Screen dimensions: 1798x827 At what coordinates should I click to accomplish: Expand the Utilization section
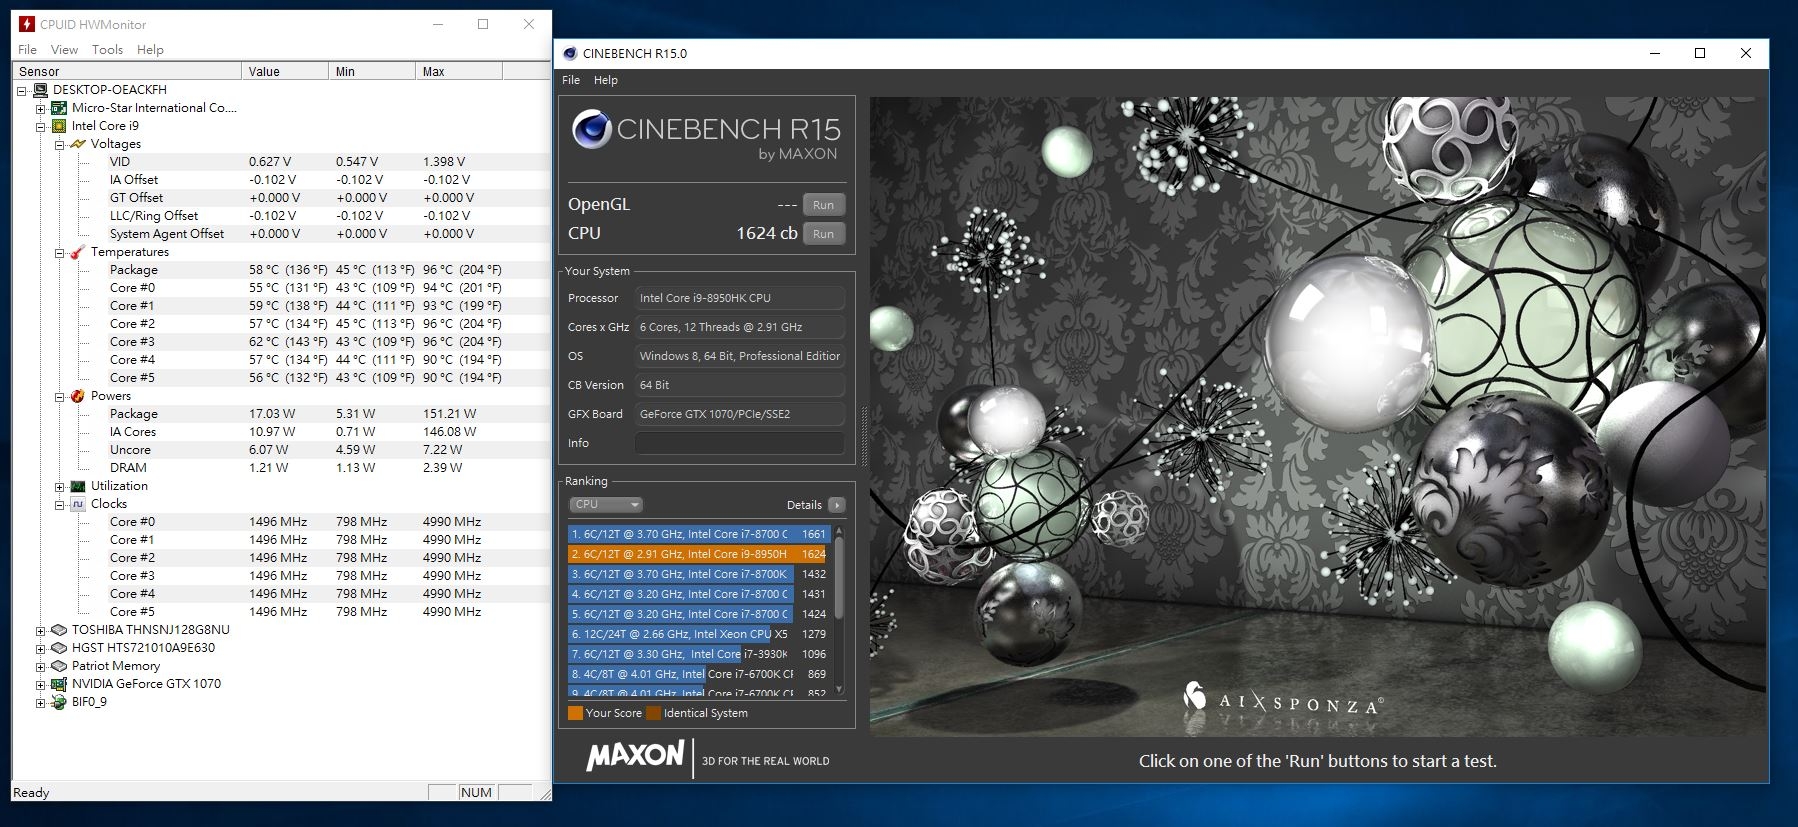(60, 487)
